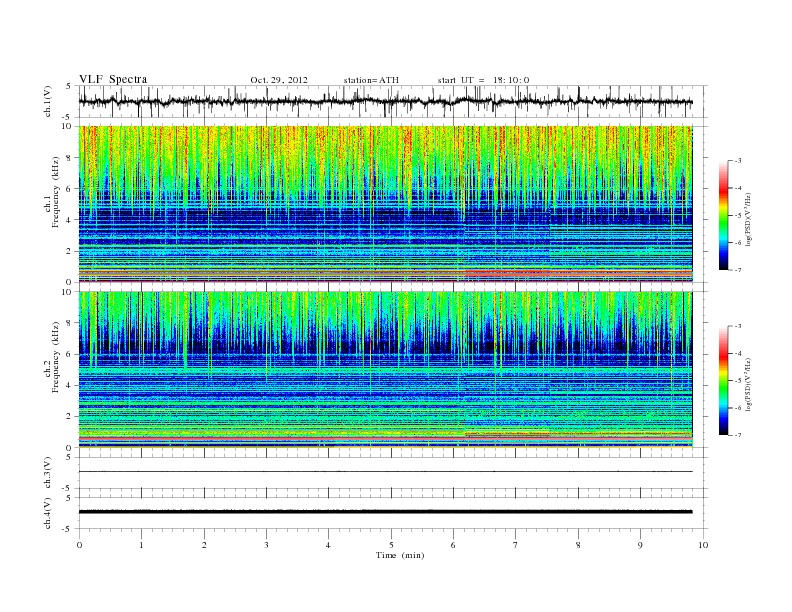Click the "4" tick on time axis
The width and height of the screenshot is (792, 612).
(x=328, y=545)
